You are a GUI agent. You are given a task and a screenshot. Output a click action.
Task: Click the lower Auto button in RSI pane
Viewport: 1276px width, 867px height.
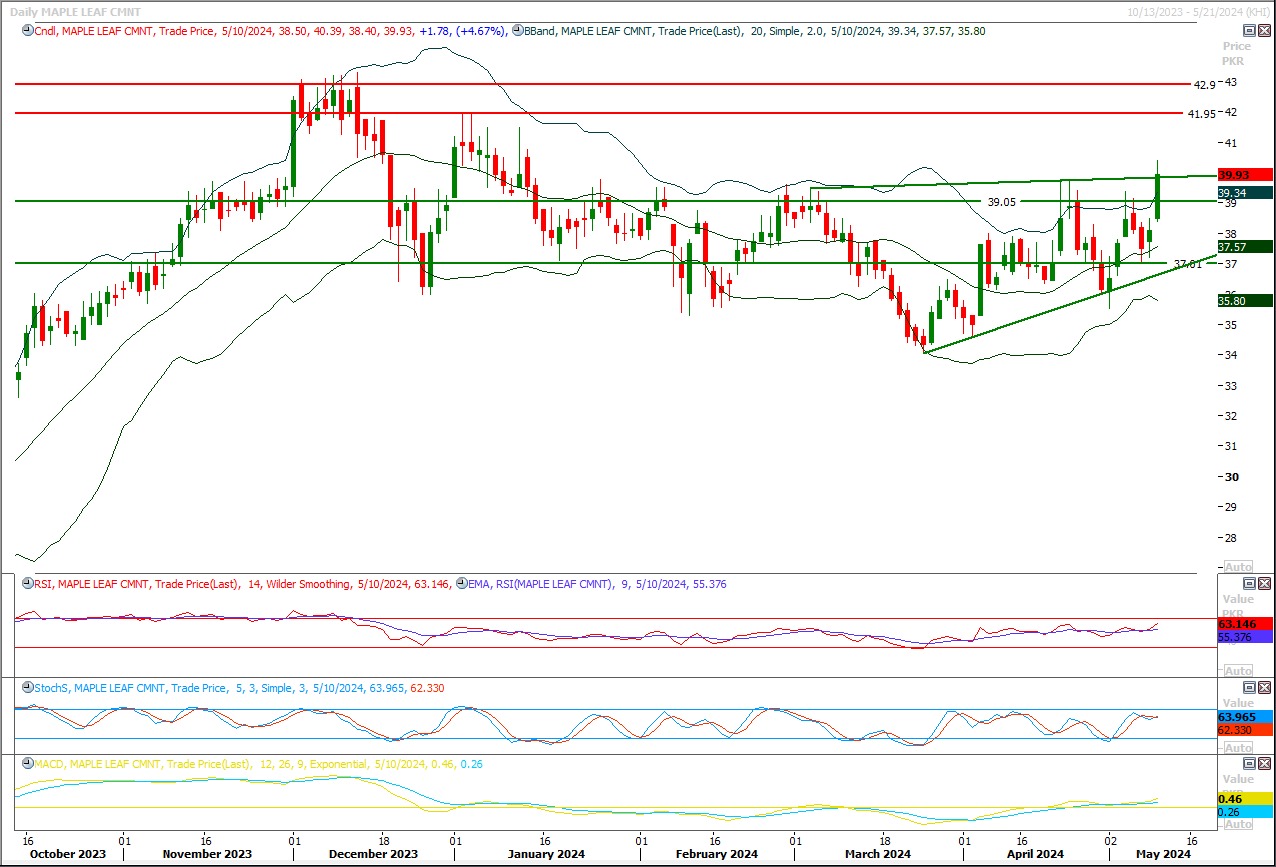[1238, 671]
